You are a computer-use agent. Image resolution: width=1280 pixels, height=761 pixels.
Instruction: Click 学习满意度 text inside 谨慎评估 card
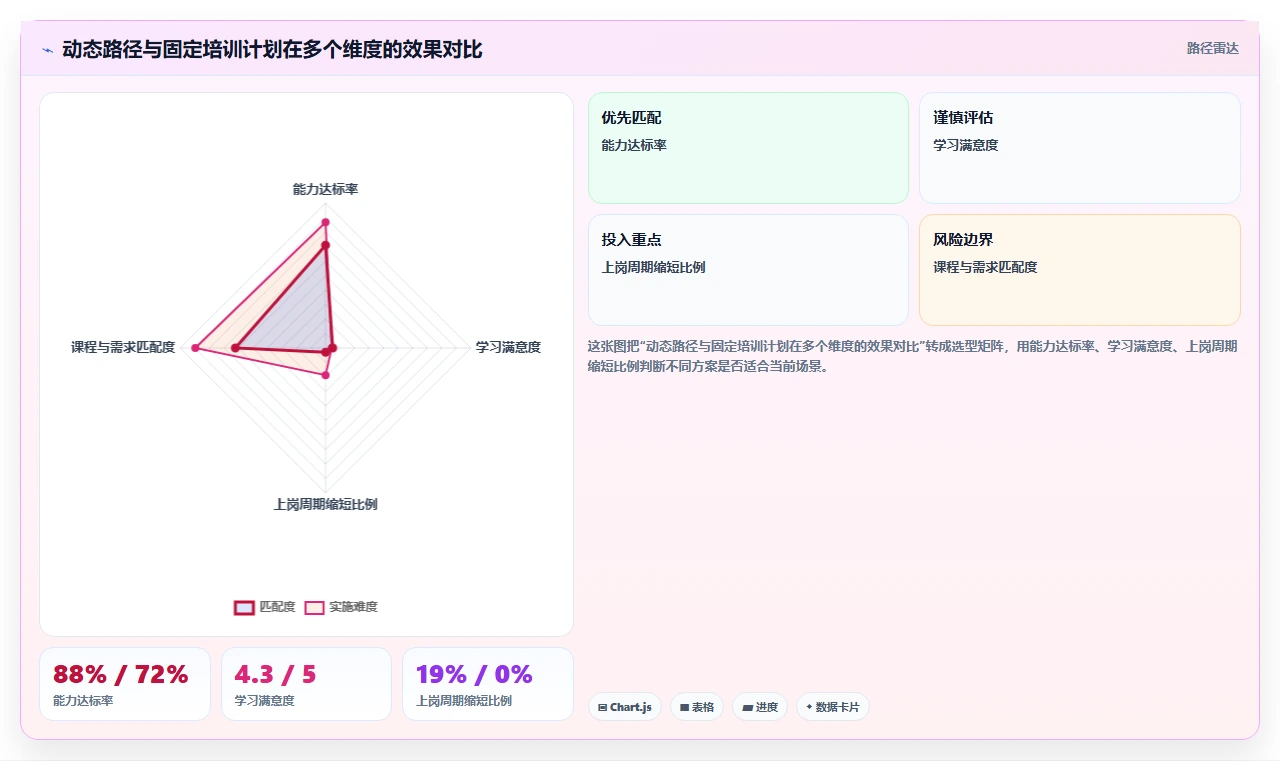click(x=966, y=145)
